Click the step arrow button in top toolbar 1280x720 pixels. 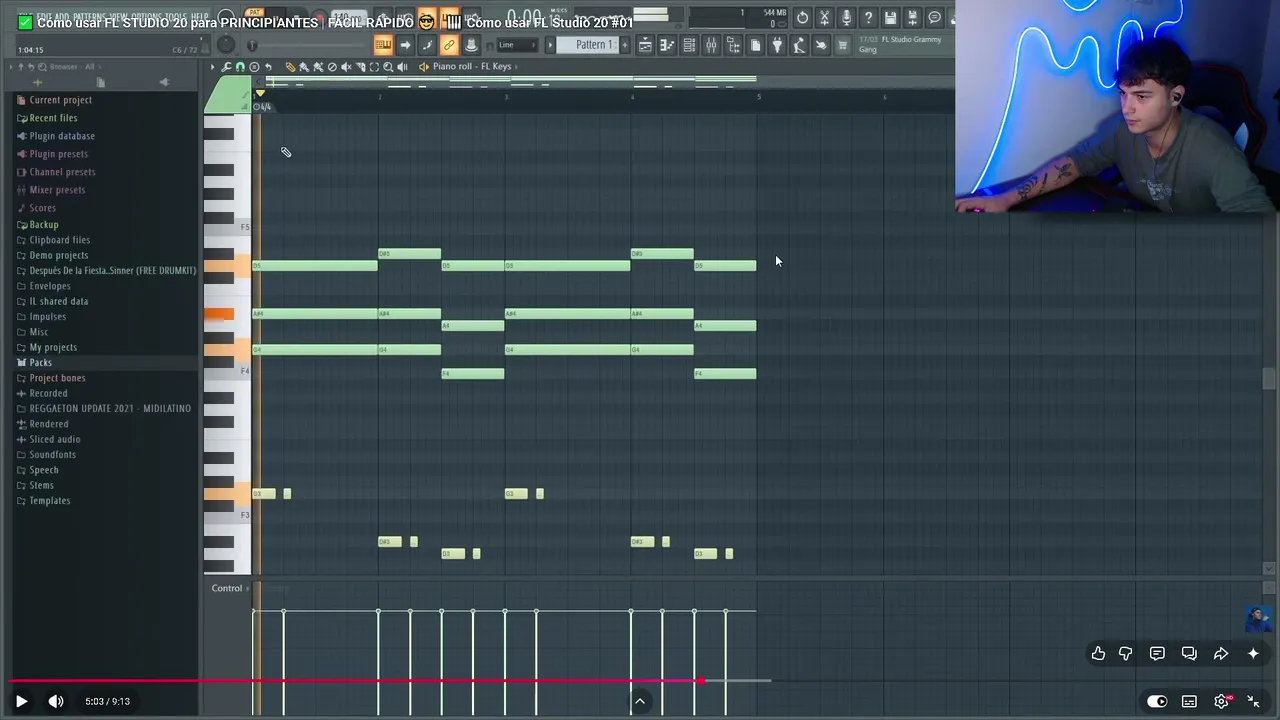[x=405, y=45]
